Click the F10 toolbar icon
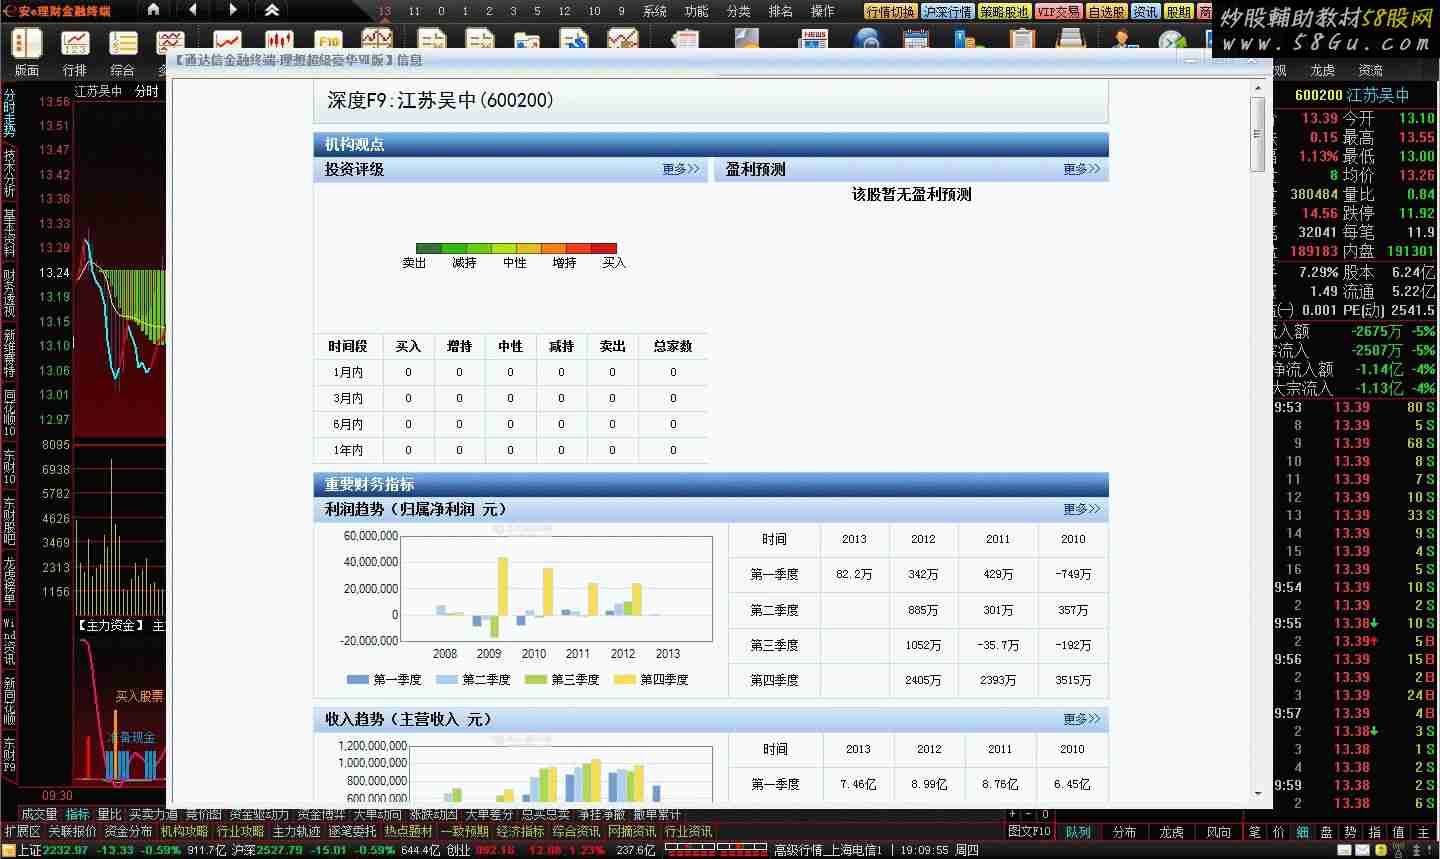Image resolution: width=1440 pixels, height=859 pixels. (328, 41)
